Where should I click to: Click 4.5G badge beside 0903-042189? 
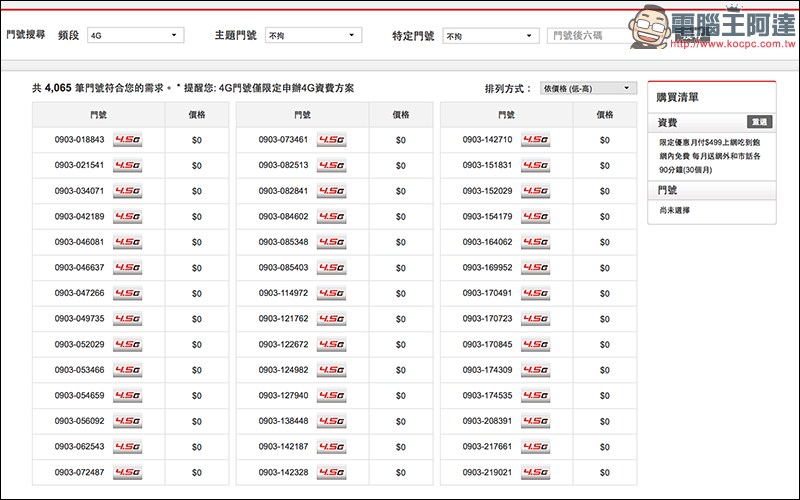click(x=128, y=216)
